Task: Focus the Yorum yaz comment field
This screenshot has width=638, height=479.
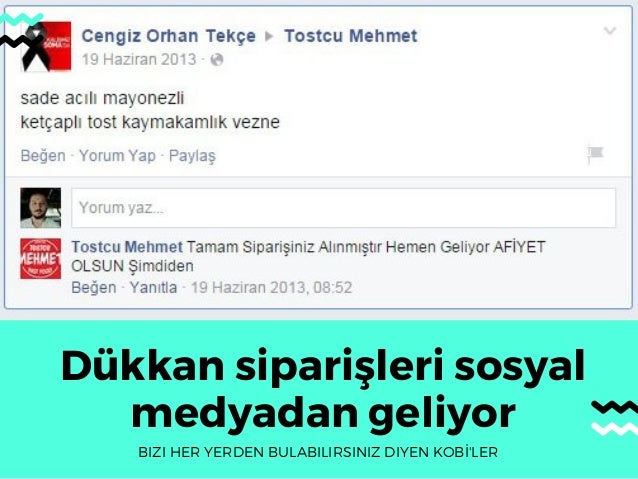Action: click(343, 208)
